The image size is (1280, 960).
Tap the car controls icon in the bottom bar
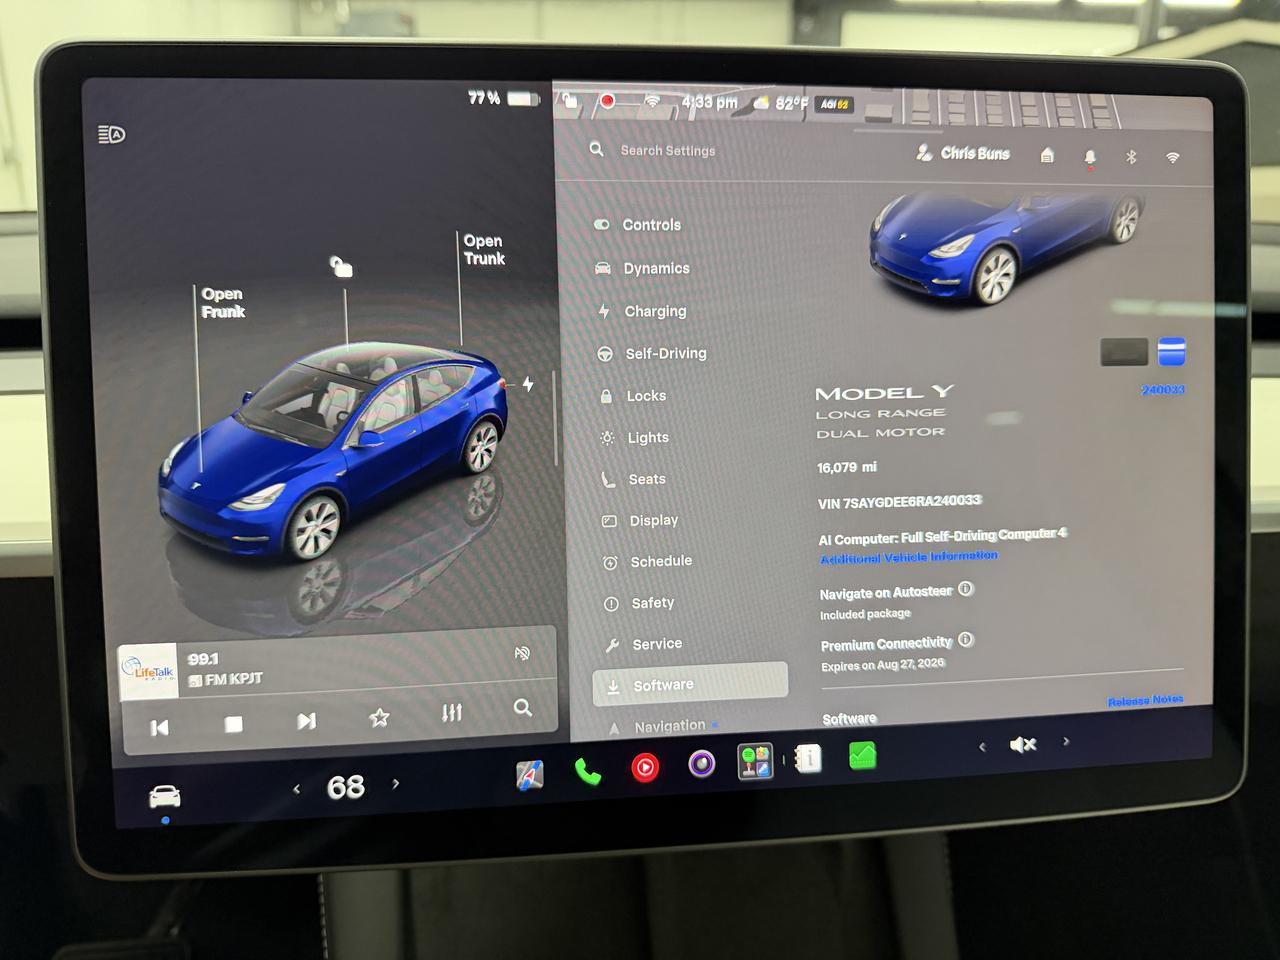165,797
